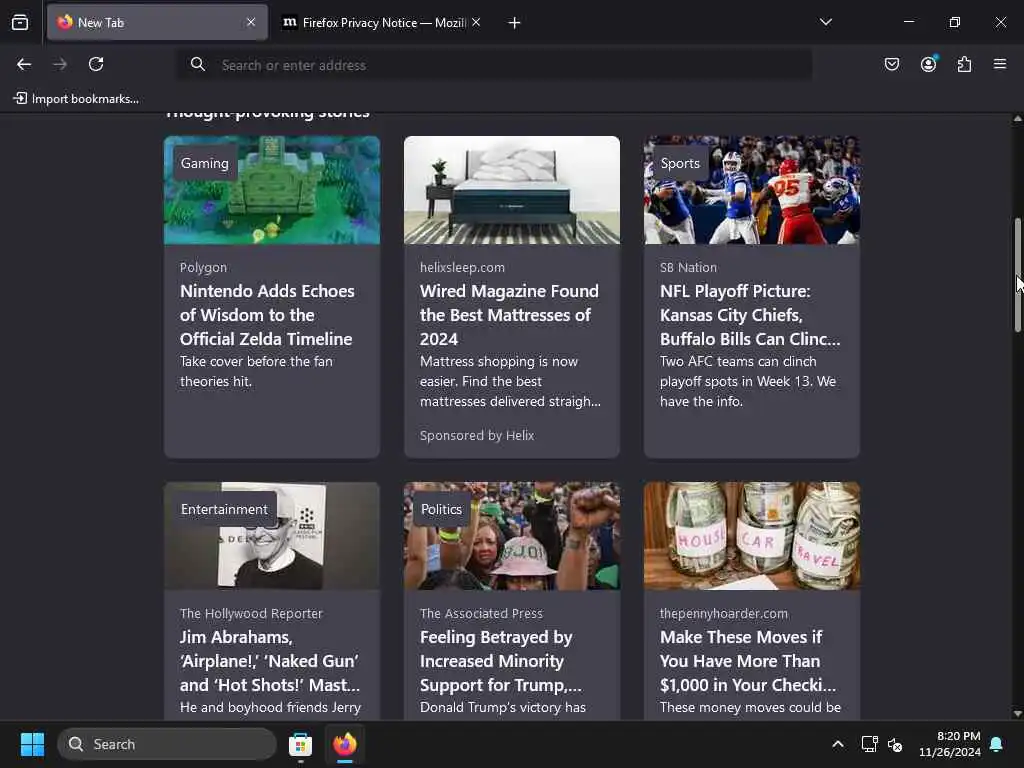Open Jim Abrahams Airplane article headline

coord(270,661)
